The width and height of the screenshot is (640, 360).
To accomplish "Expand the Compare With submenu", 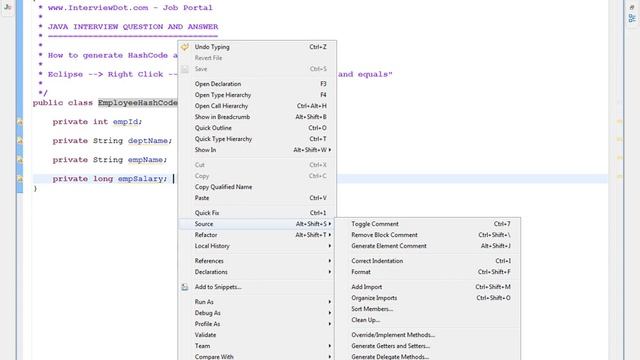I will (x=257, y=356).
